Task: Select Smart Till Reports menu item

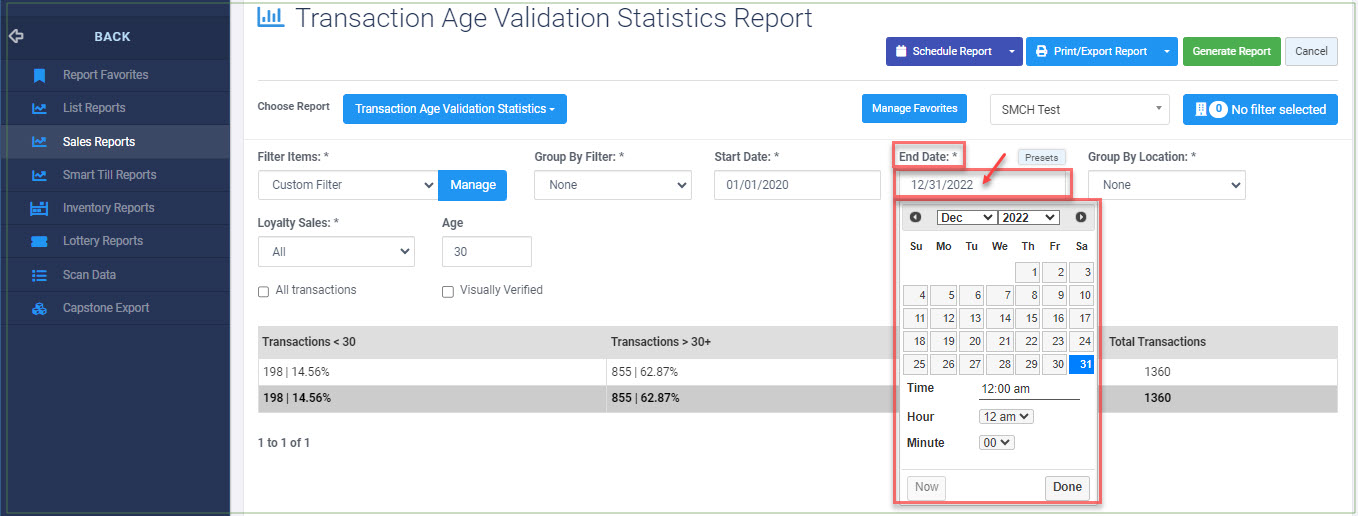Action: [x=109, y=175]
